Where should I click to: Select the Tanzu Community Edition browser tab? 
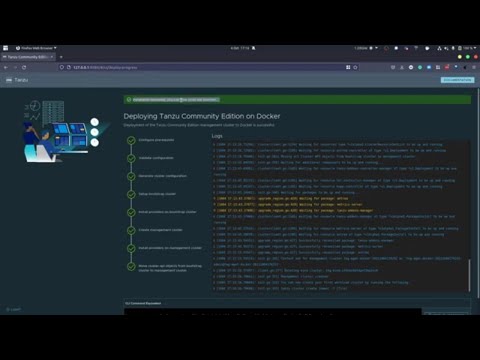tap(28, 57)
